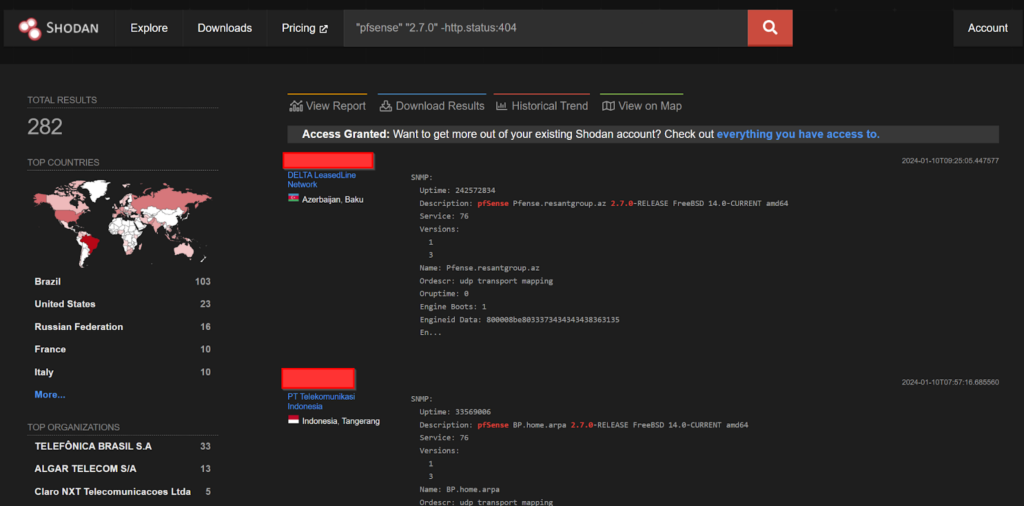Click 'Azerbaijan, Baku' location text
1024x506 pixels.
point(332,199)
